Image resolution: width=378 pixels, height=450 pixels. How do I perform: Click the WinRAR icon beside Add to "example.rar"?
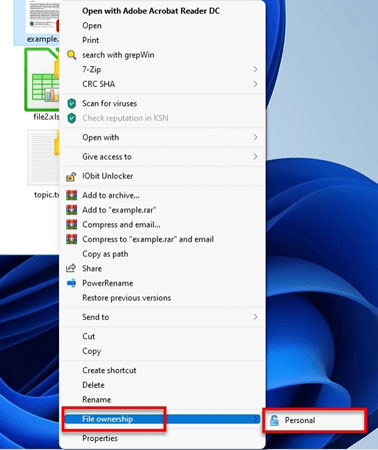[71, 210]
